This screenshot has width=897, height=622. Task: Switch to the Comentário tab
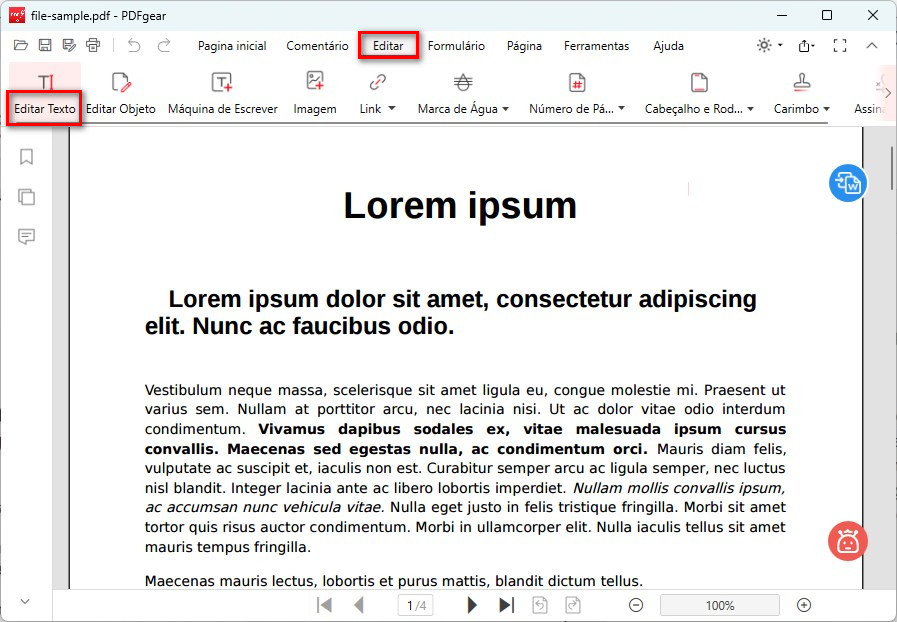pyautogui.click(x=317, y=46)
